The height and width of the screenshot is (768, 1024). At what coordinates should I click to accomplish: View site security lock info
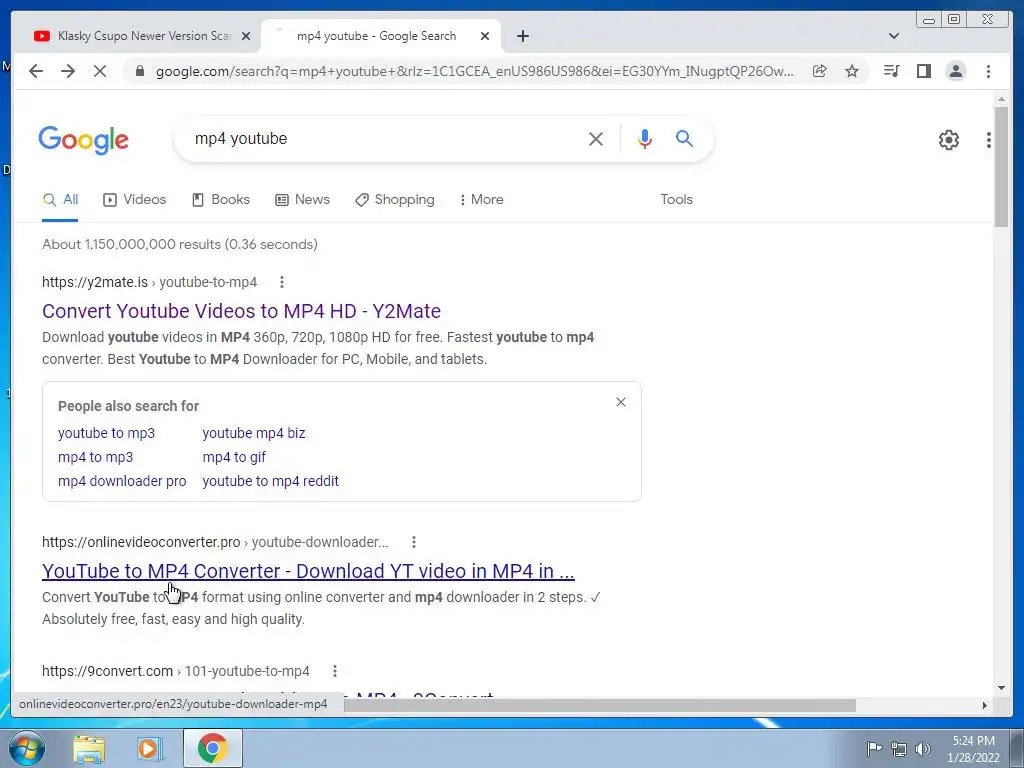pos(139,71)
